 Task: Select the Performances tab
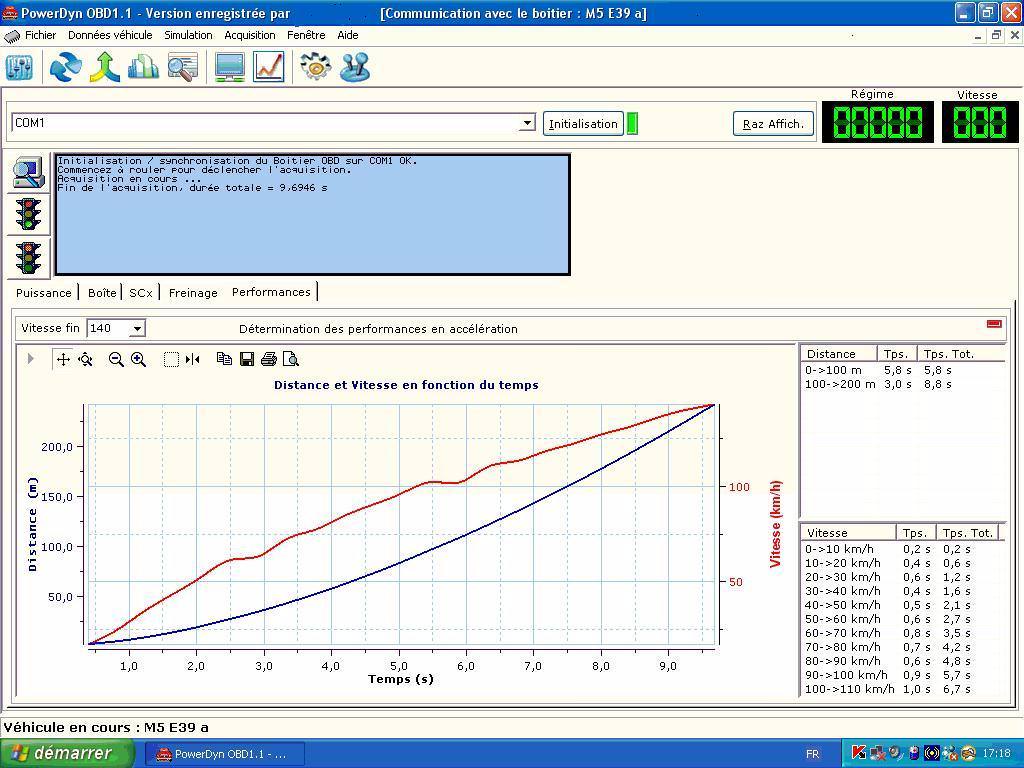pos(272,292)
